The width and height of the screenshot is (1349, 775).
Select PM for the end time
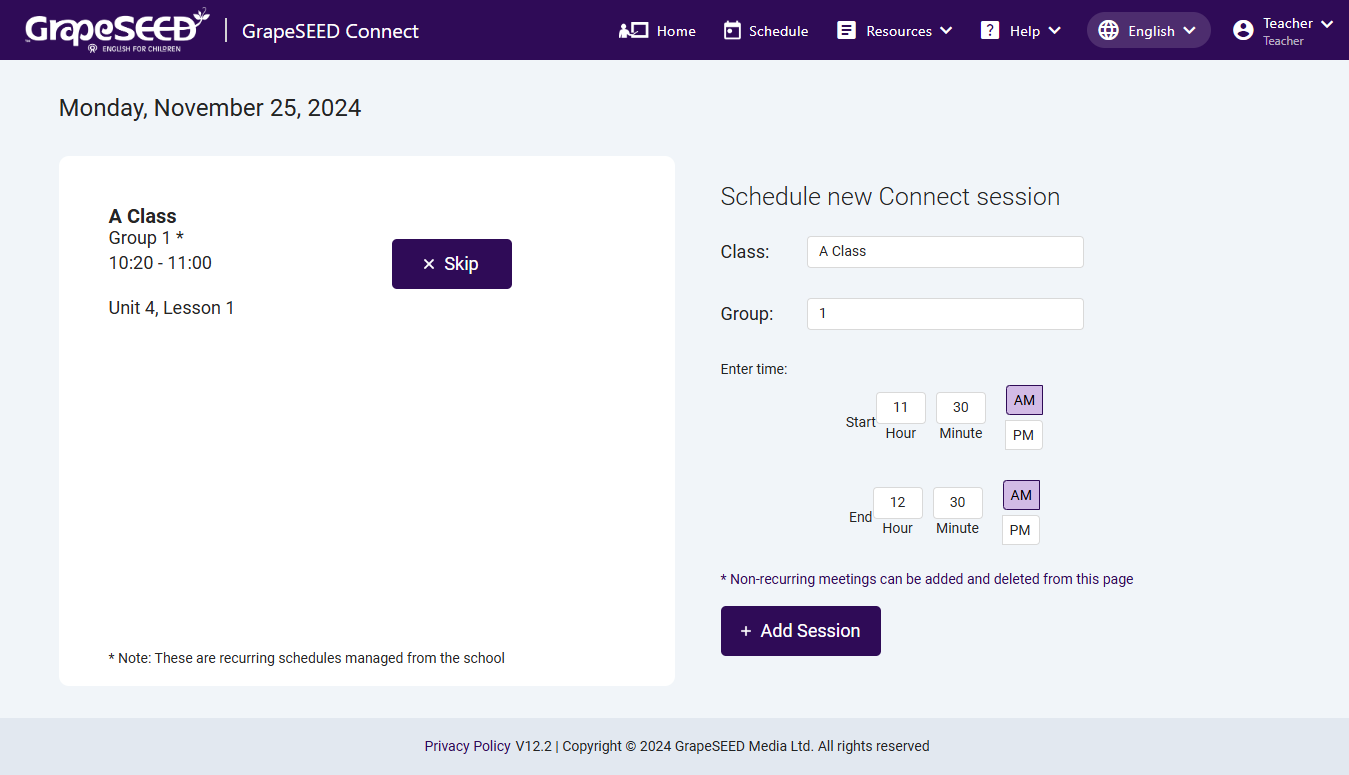click(x=1020, y=530)
